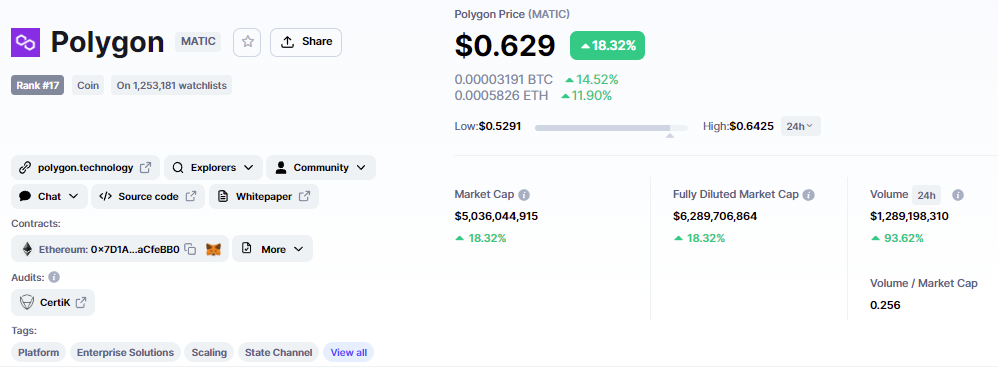998x380 pixels.
Task: Click the CertiK shield icon
Action: tap(27, 302)
